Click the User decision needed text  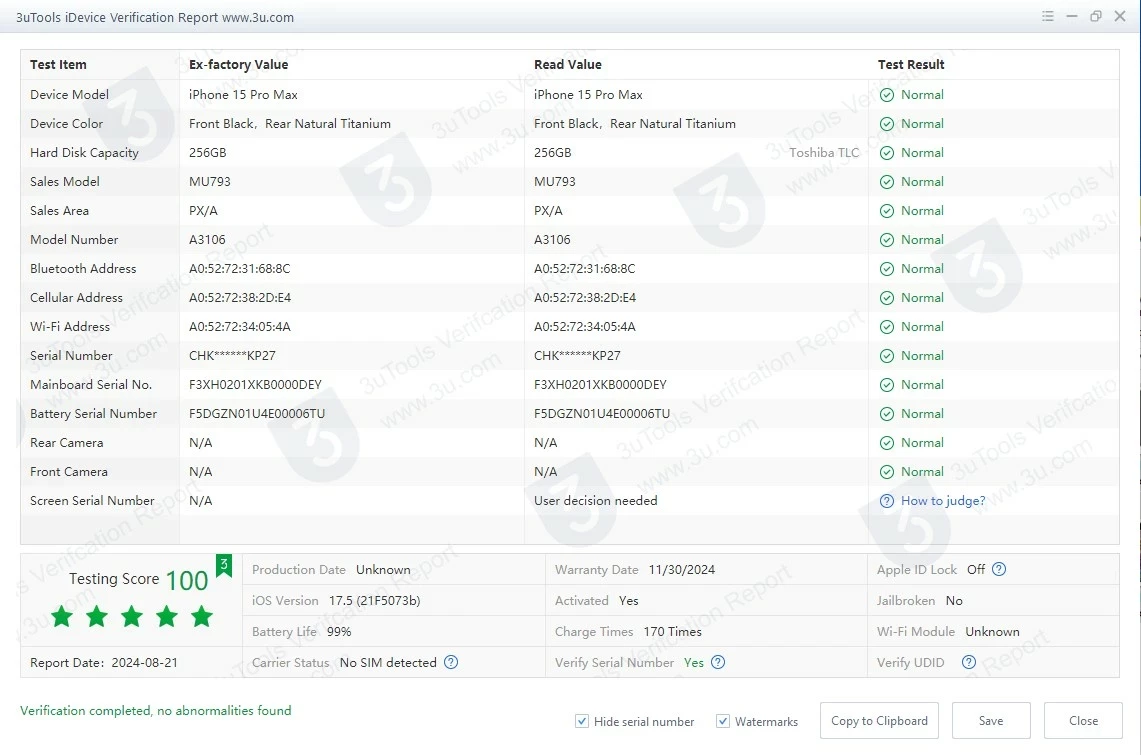[x=595, y=501]
